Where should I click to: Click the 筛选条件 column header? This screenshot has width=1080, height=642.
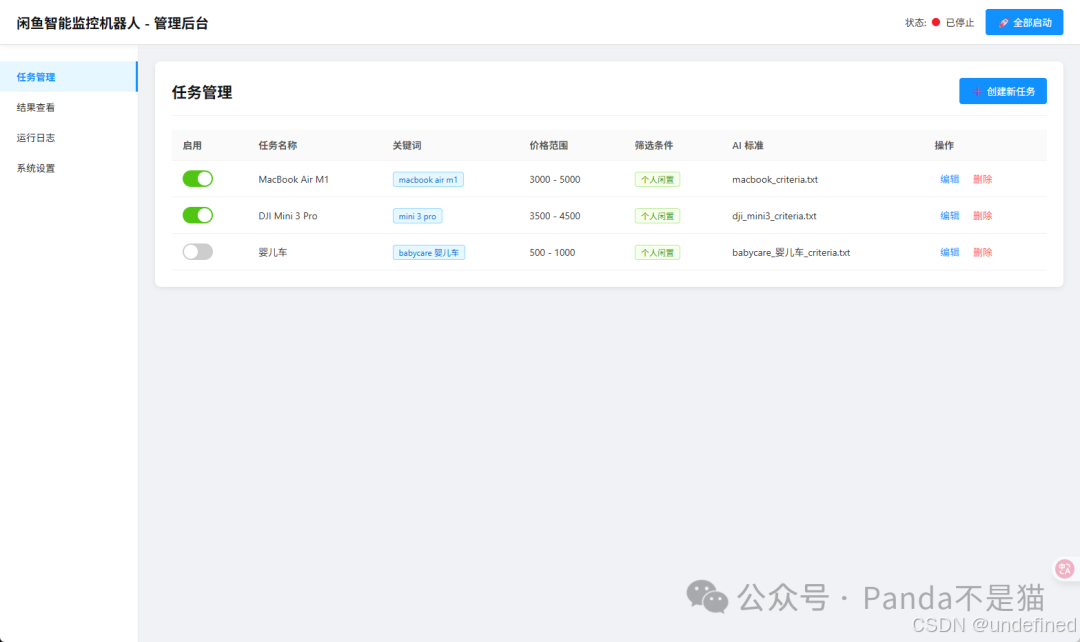click(654, 145)
